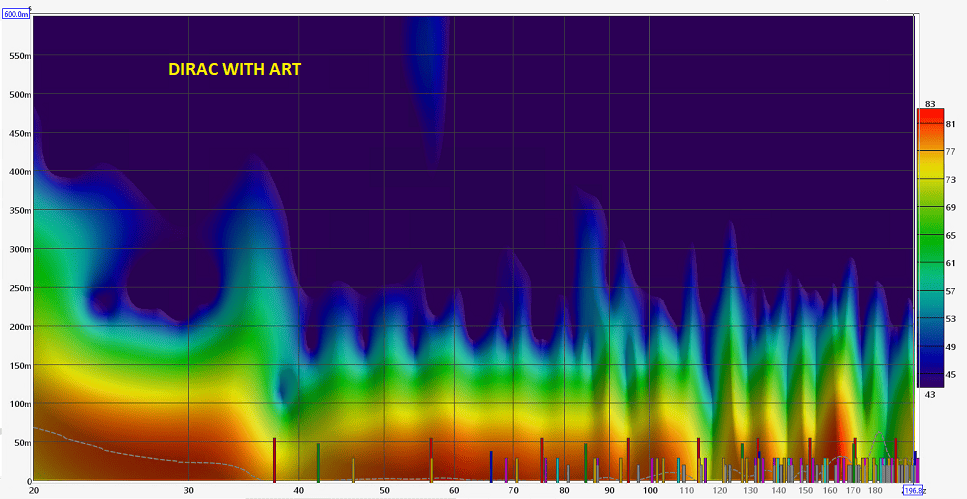Click the 150m time axis label
The image size is (967, 499).
point(20,365)
